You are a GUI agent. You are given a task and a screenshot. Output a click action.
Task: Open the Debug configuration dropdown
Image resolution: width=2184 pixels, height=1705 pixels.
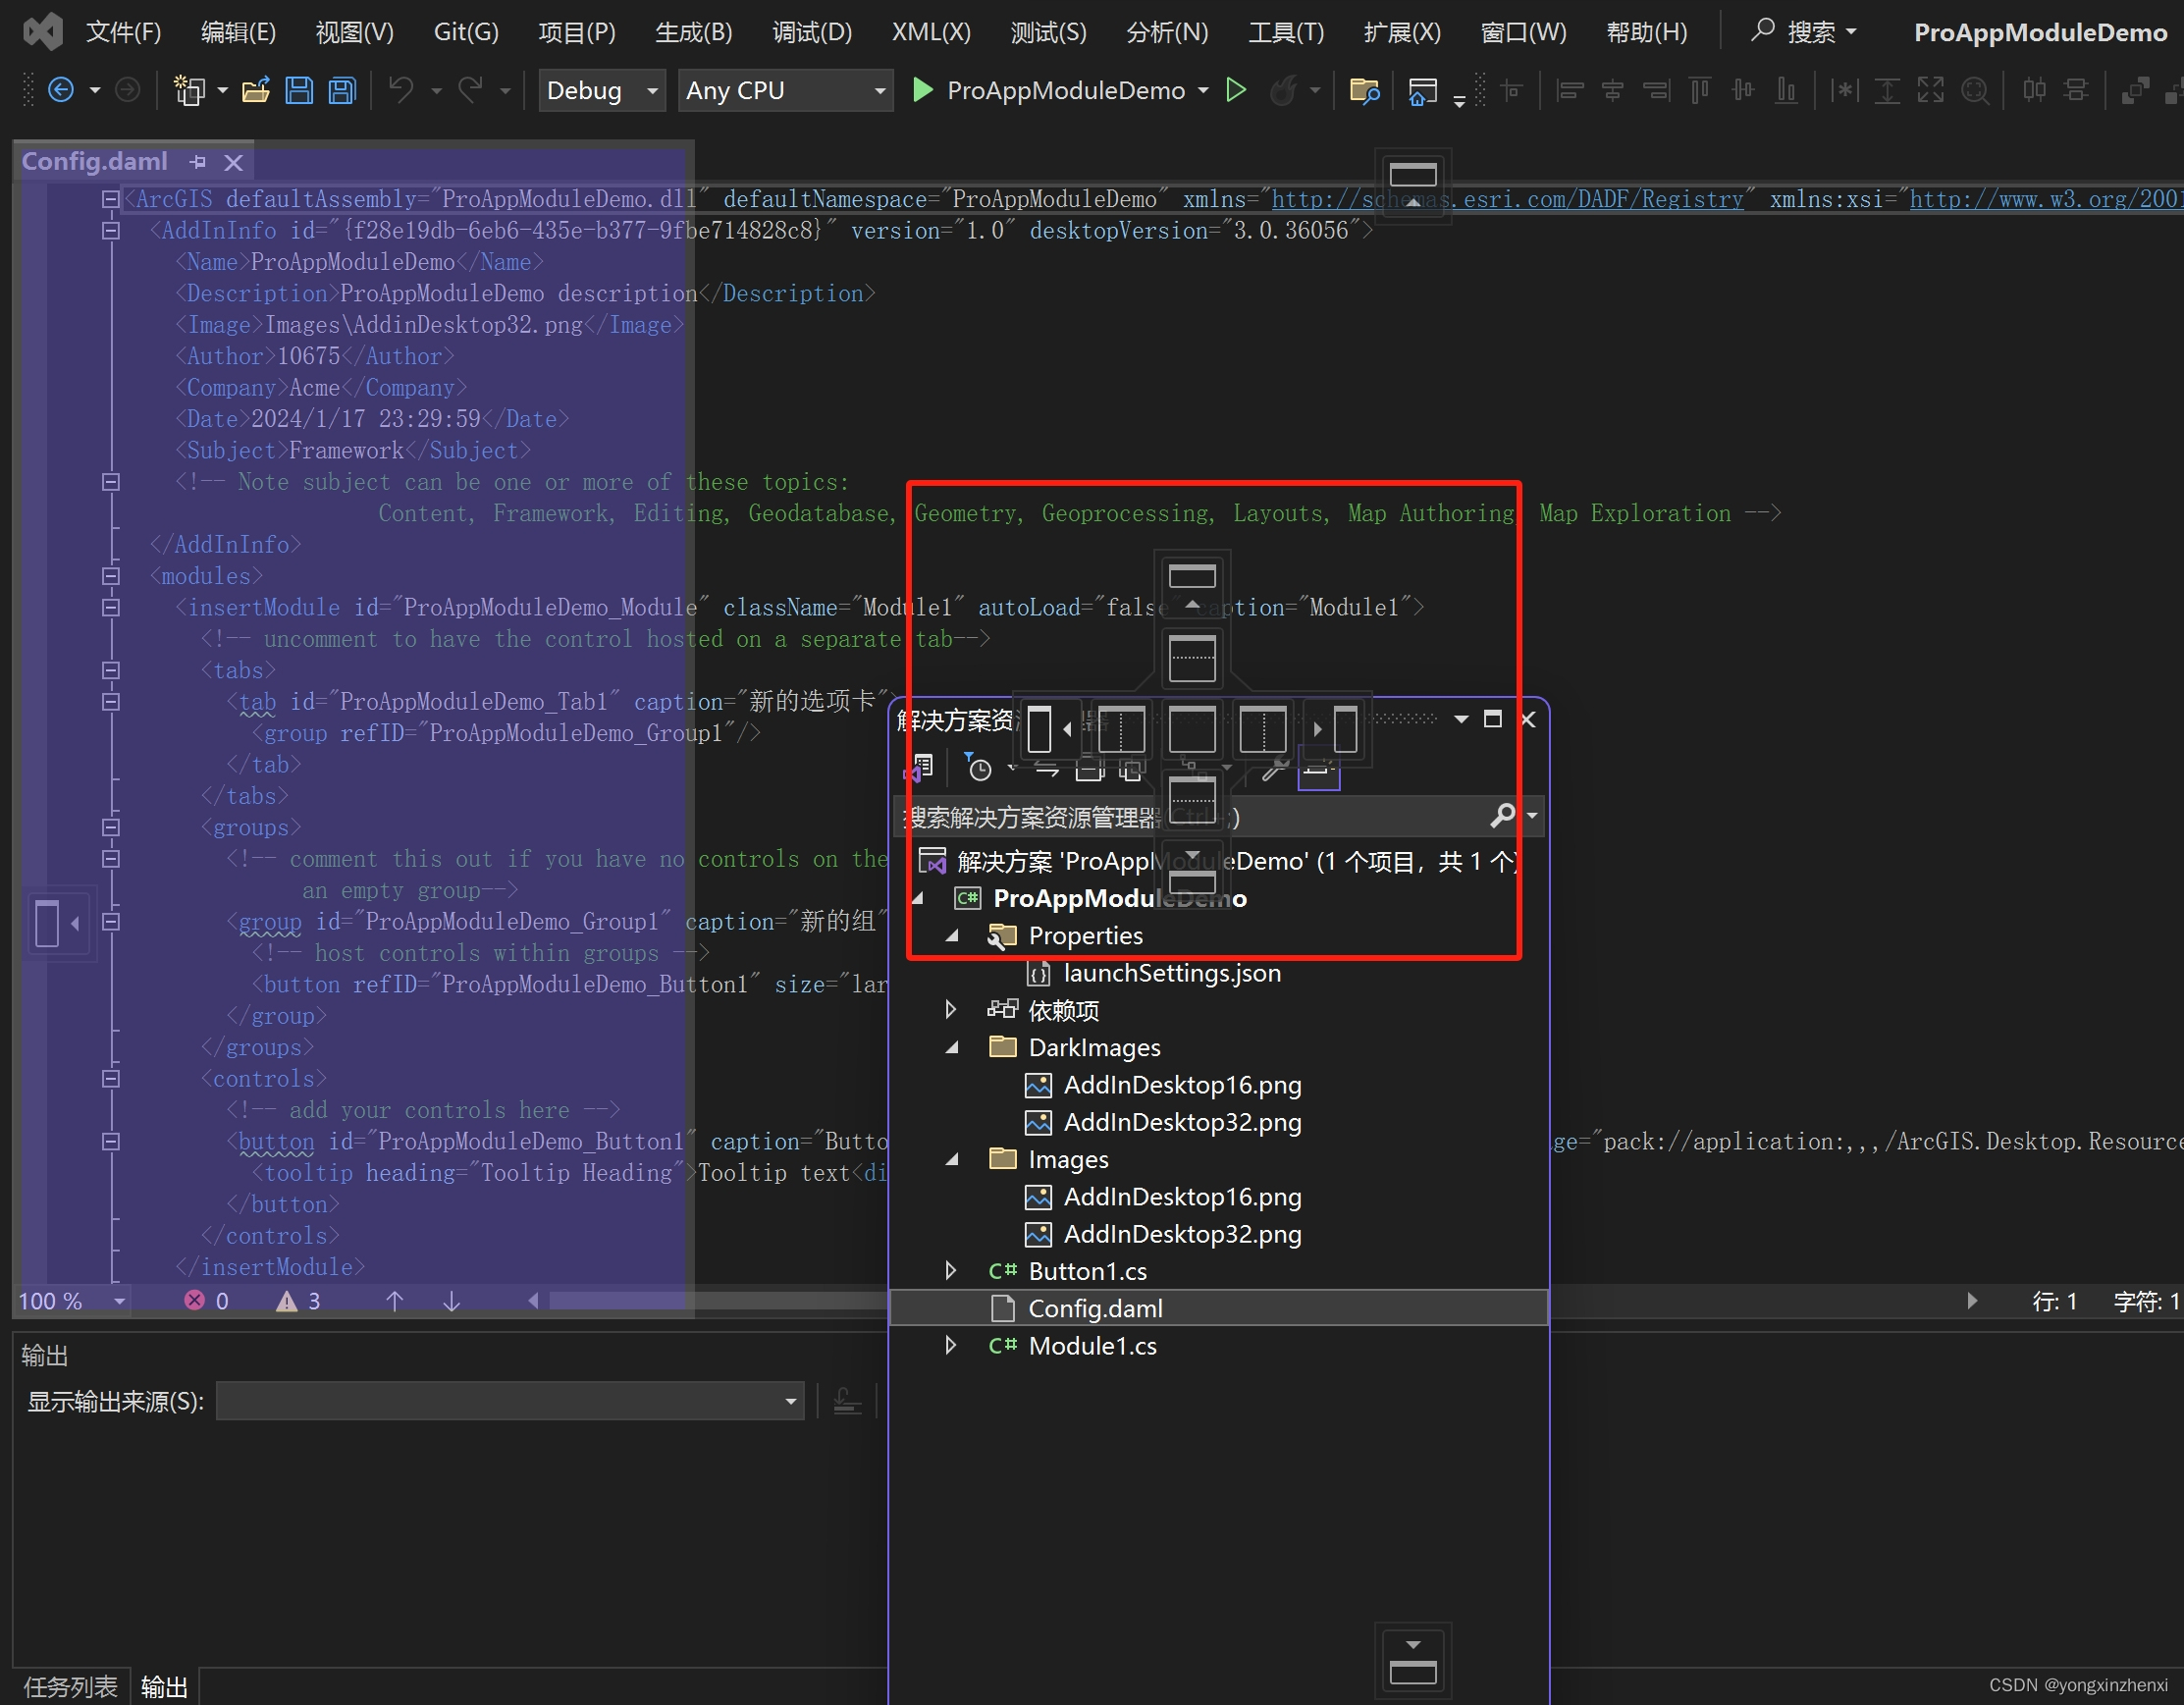tap(602, 91)
